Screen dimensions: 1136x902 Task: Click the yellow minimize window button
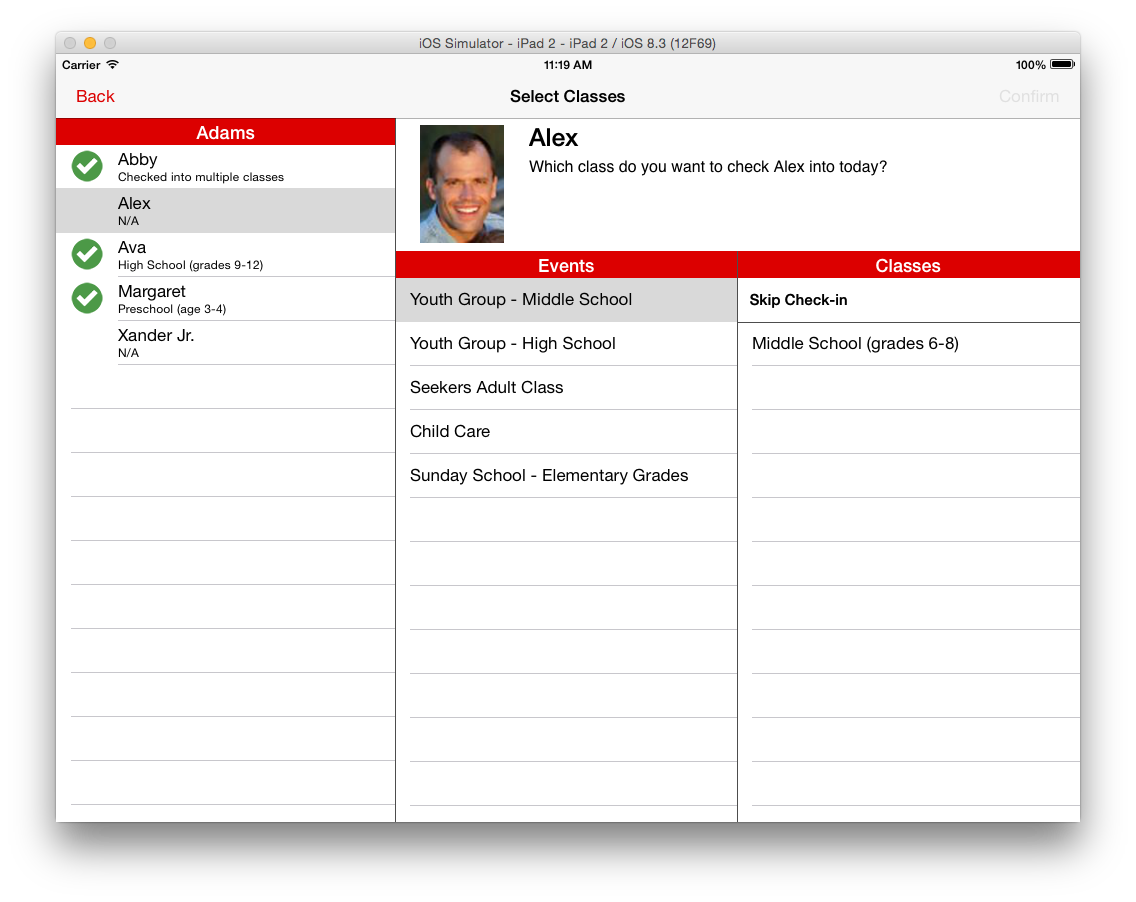(x=90, y=43)
